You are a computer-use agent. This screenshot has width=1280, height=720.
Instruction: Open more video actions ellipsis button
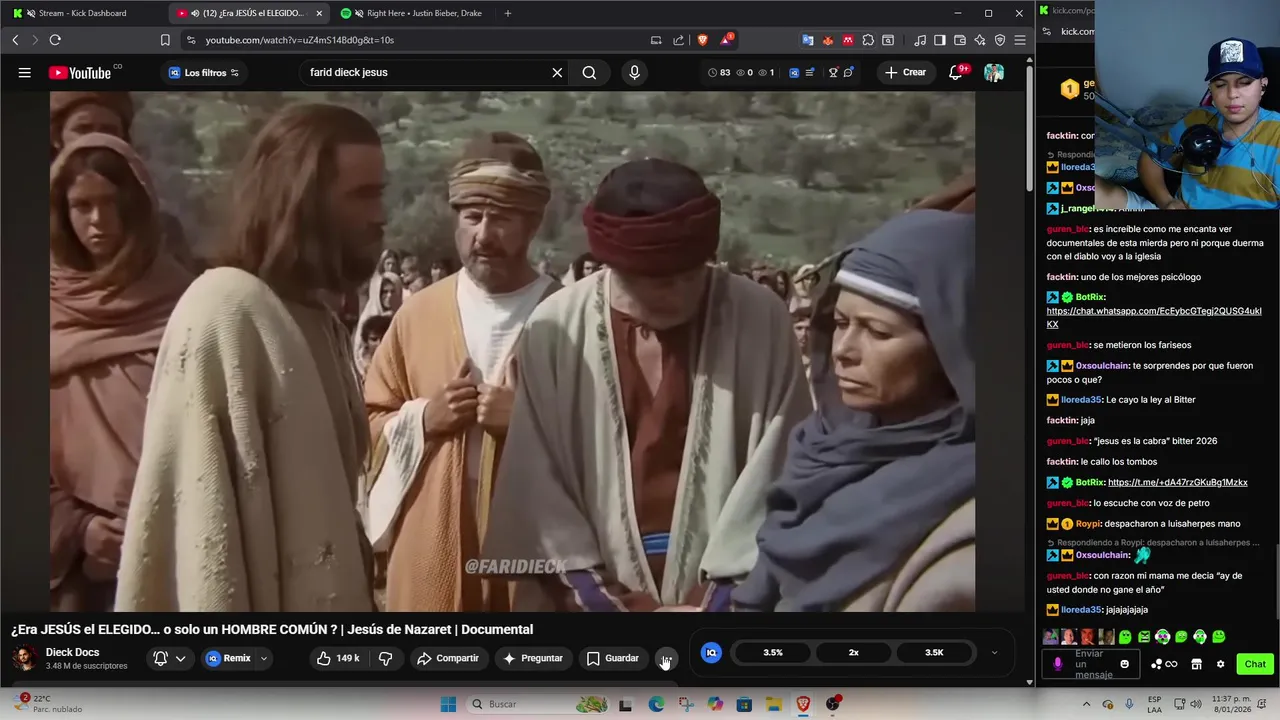click(x=667, y=658)
